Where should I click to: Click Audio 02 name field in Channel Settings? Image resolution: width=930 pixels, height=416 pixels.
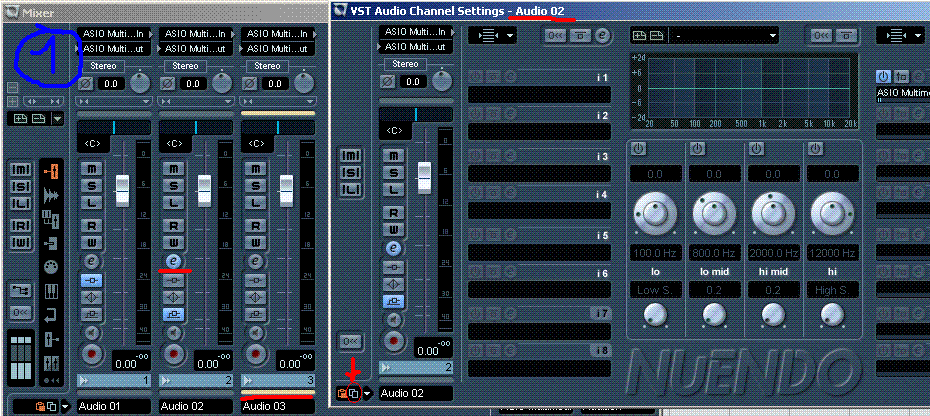point(416,393)
